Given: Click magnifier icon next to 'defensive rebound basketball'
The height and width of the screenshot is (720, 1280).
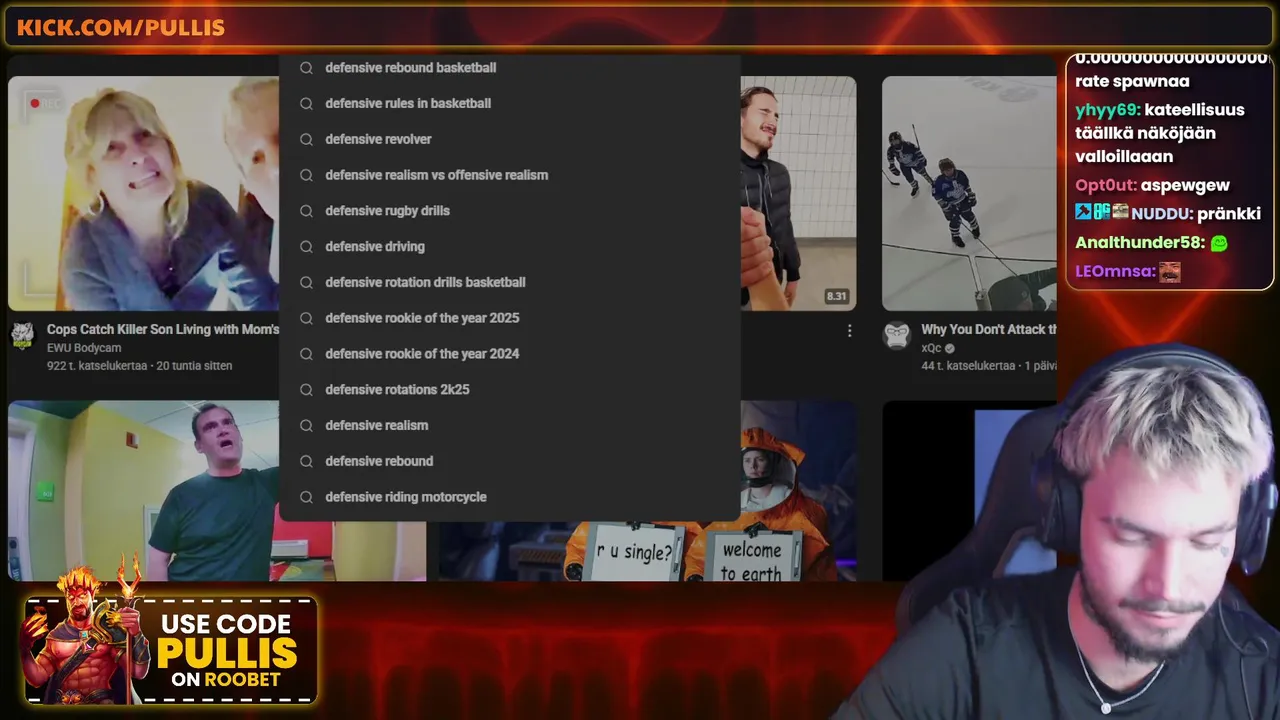Looking at the screenshot, I should click(307, 68).
